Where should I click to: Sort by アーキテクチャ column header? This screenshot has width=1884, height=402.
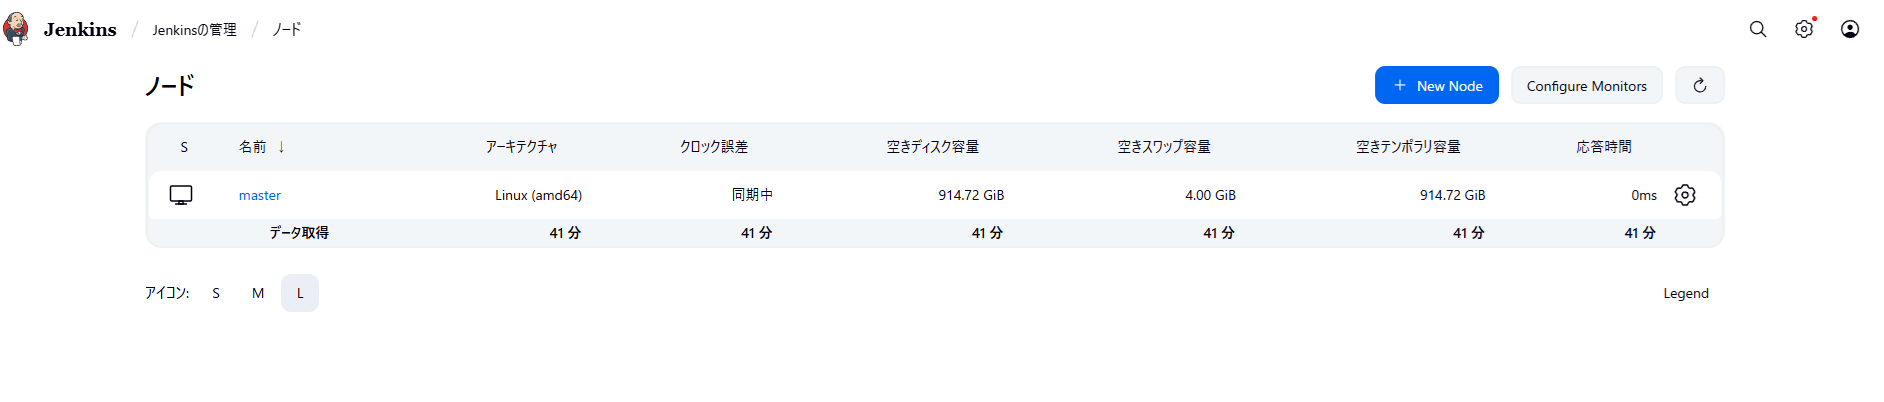(x=521, y=147)
